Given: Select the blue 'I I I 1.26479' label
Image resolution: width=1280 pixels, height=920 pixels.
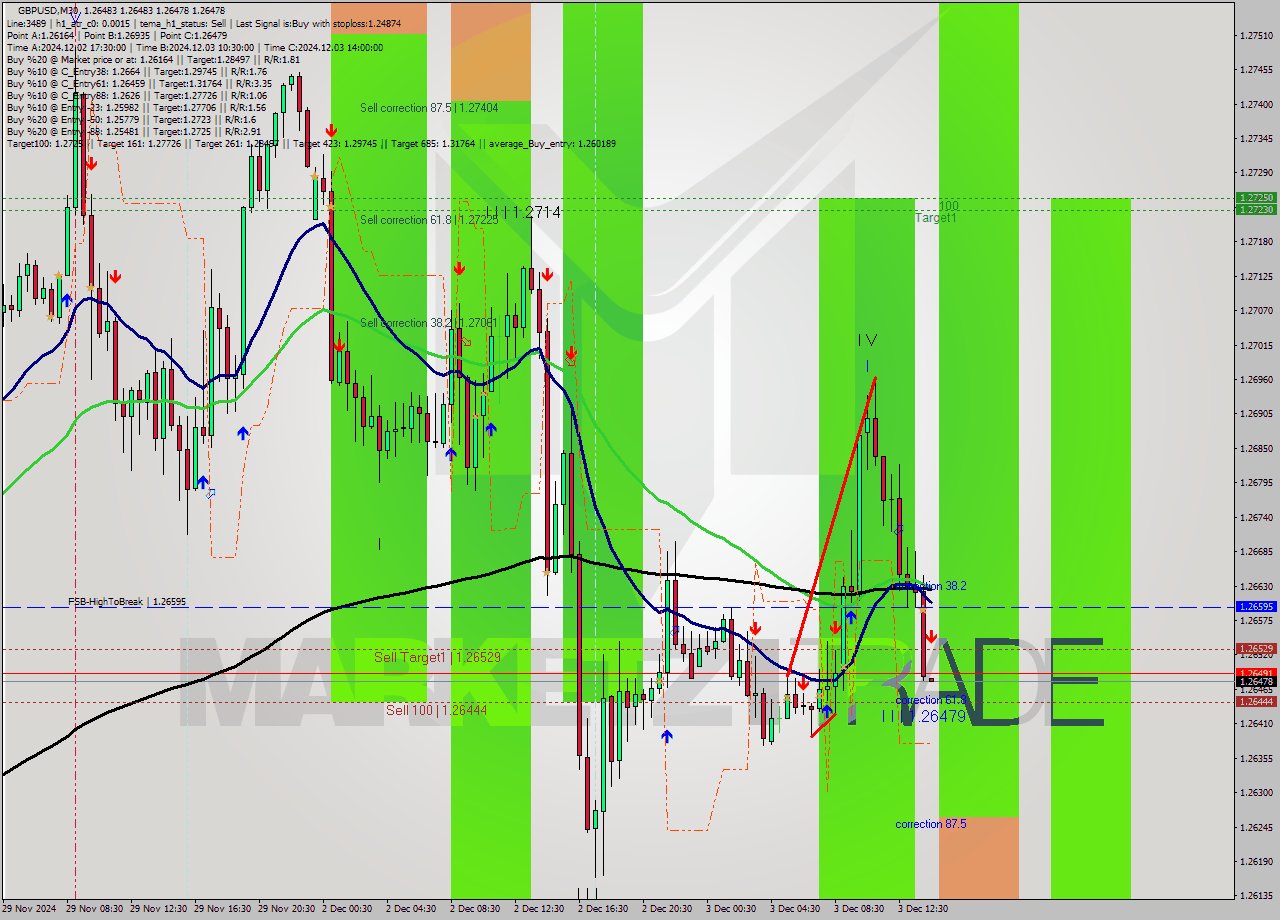Looking at the screenshot, I should click(x=925, y=716).
